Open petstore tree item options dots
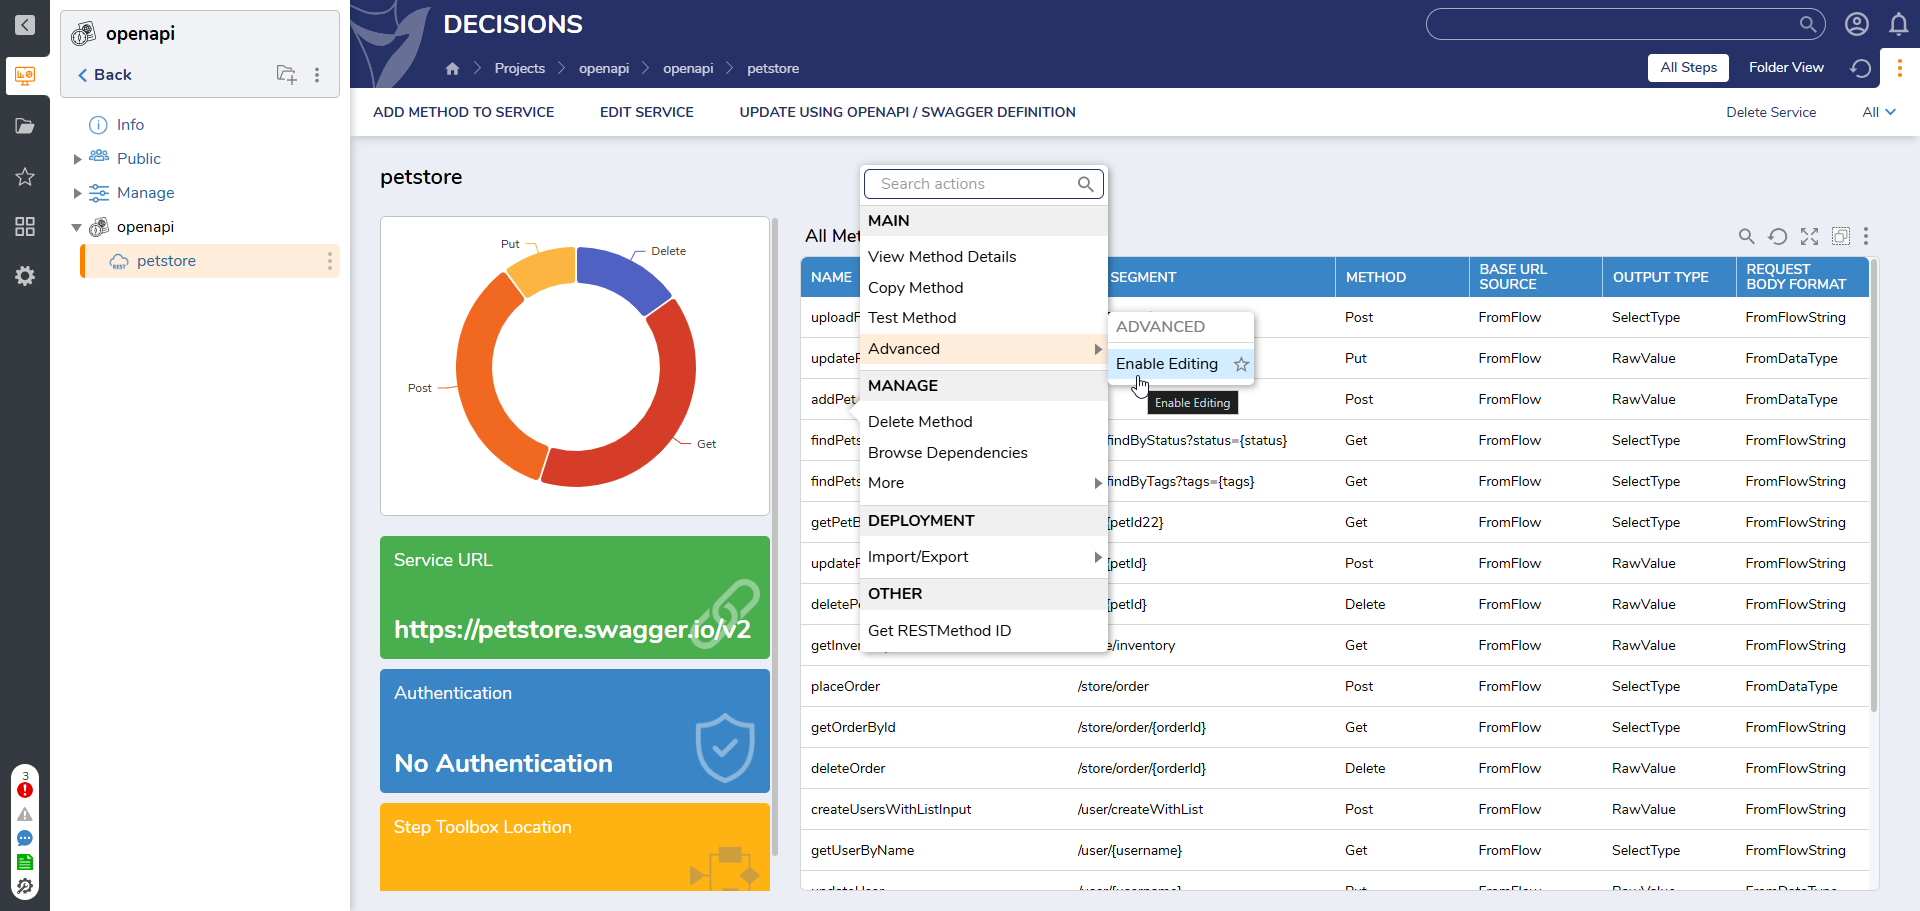The width and height of the screenshot is (1920, 911). 329,261
